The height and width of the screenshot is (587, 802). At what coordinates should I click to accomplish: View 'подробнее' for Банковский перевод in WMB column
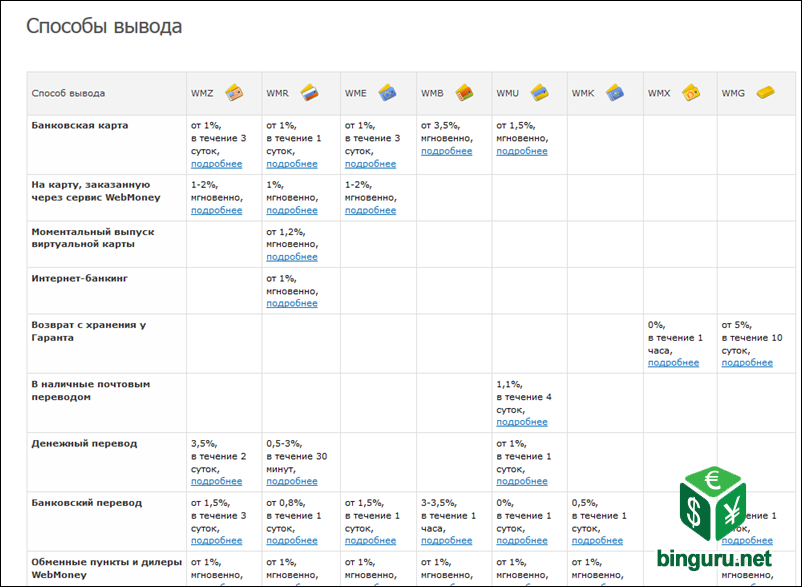point(447,541)
